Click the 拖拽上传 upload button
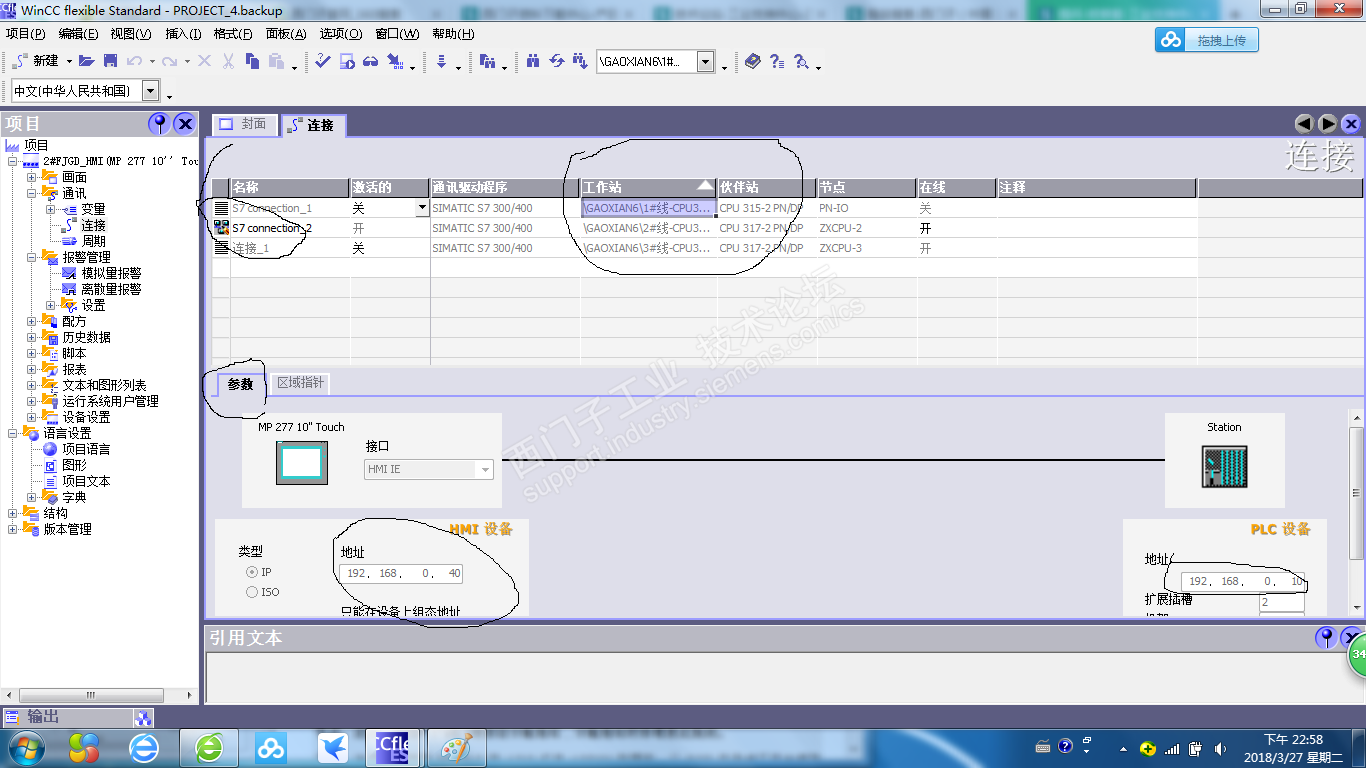The width and height of the screenshot is (1366, 768). [1207, 40]
